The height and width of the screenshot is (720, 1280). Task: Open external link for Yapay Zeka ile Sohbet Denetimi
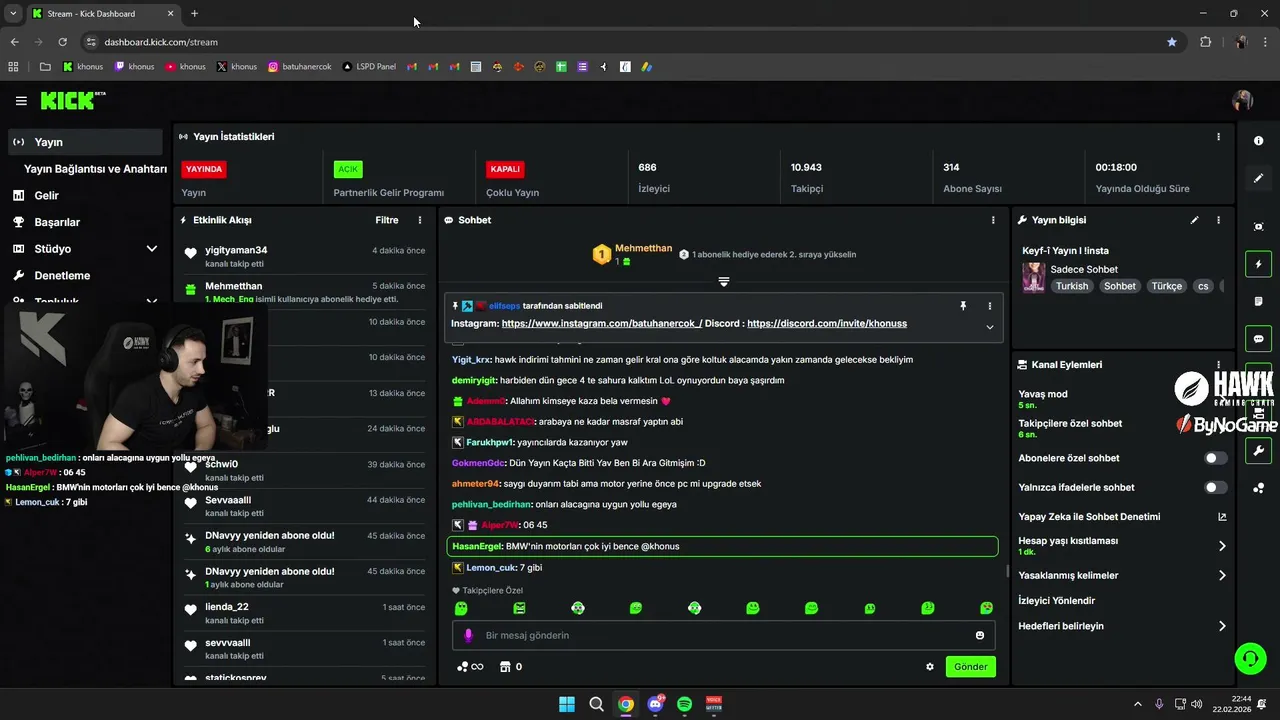(x=1222, y=517)
